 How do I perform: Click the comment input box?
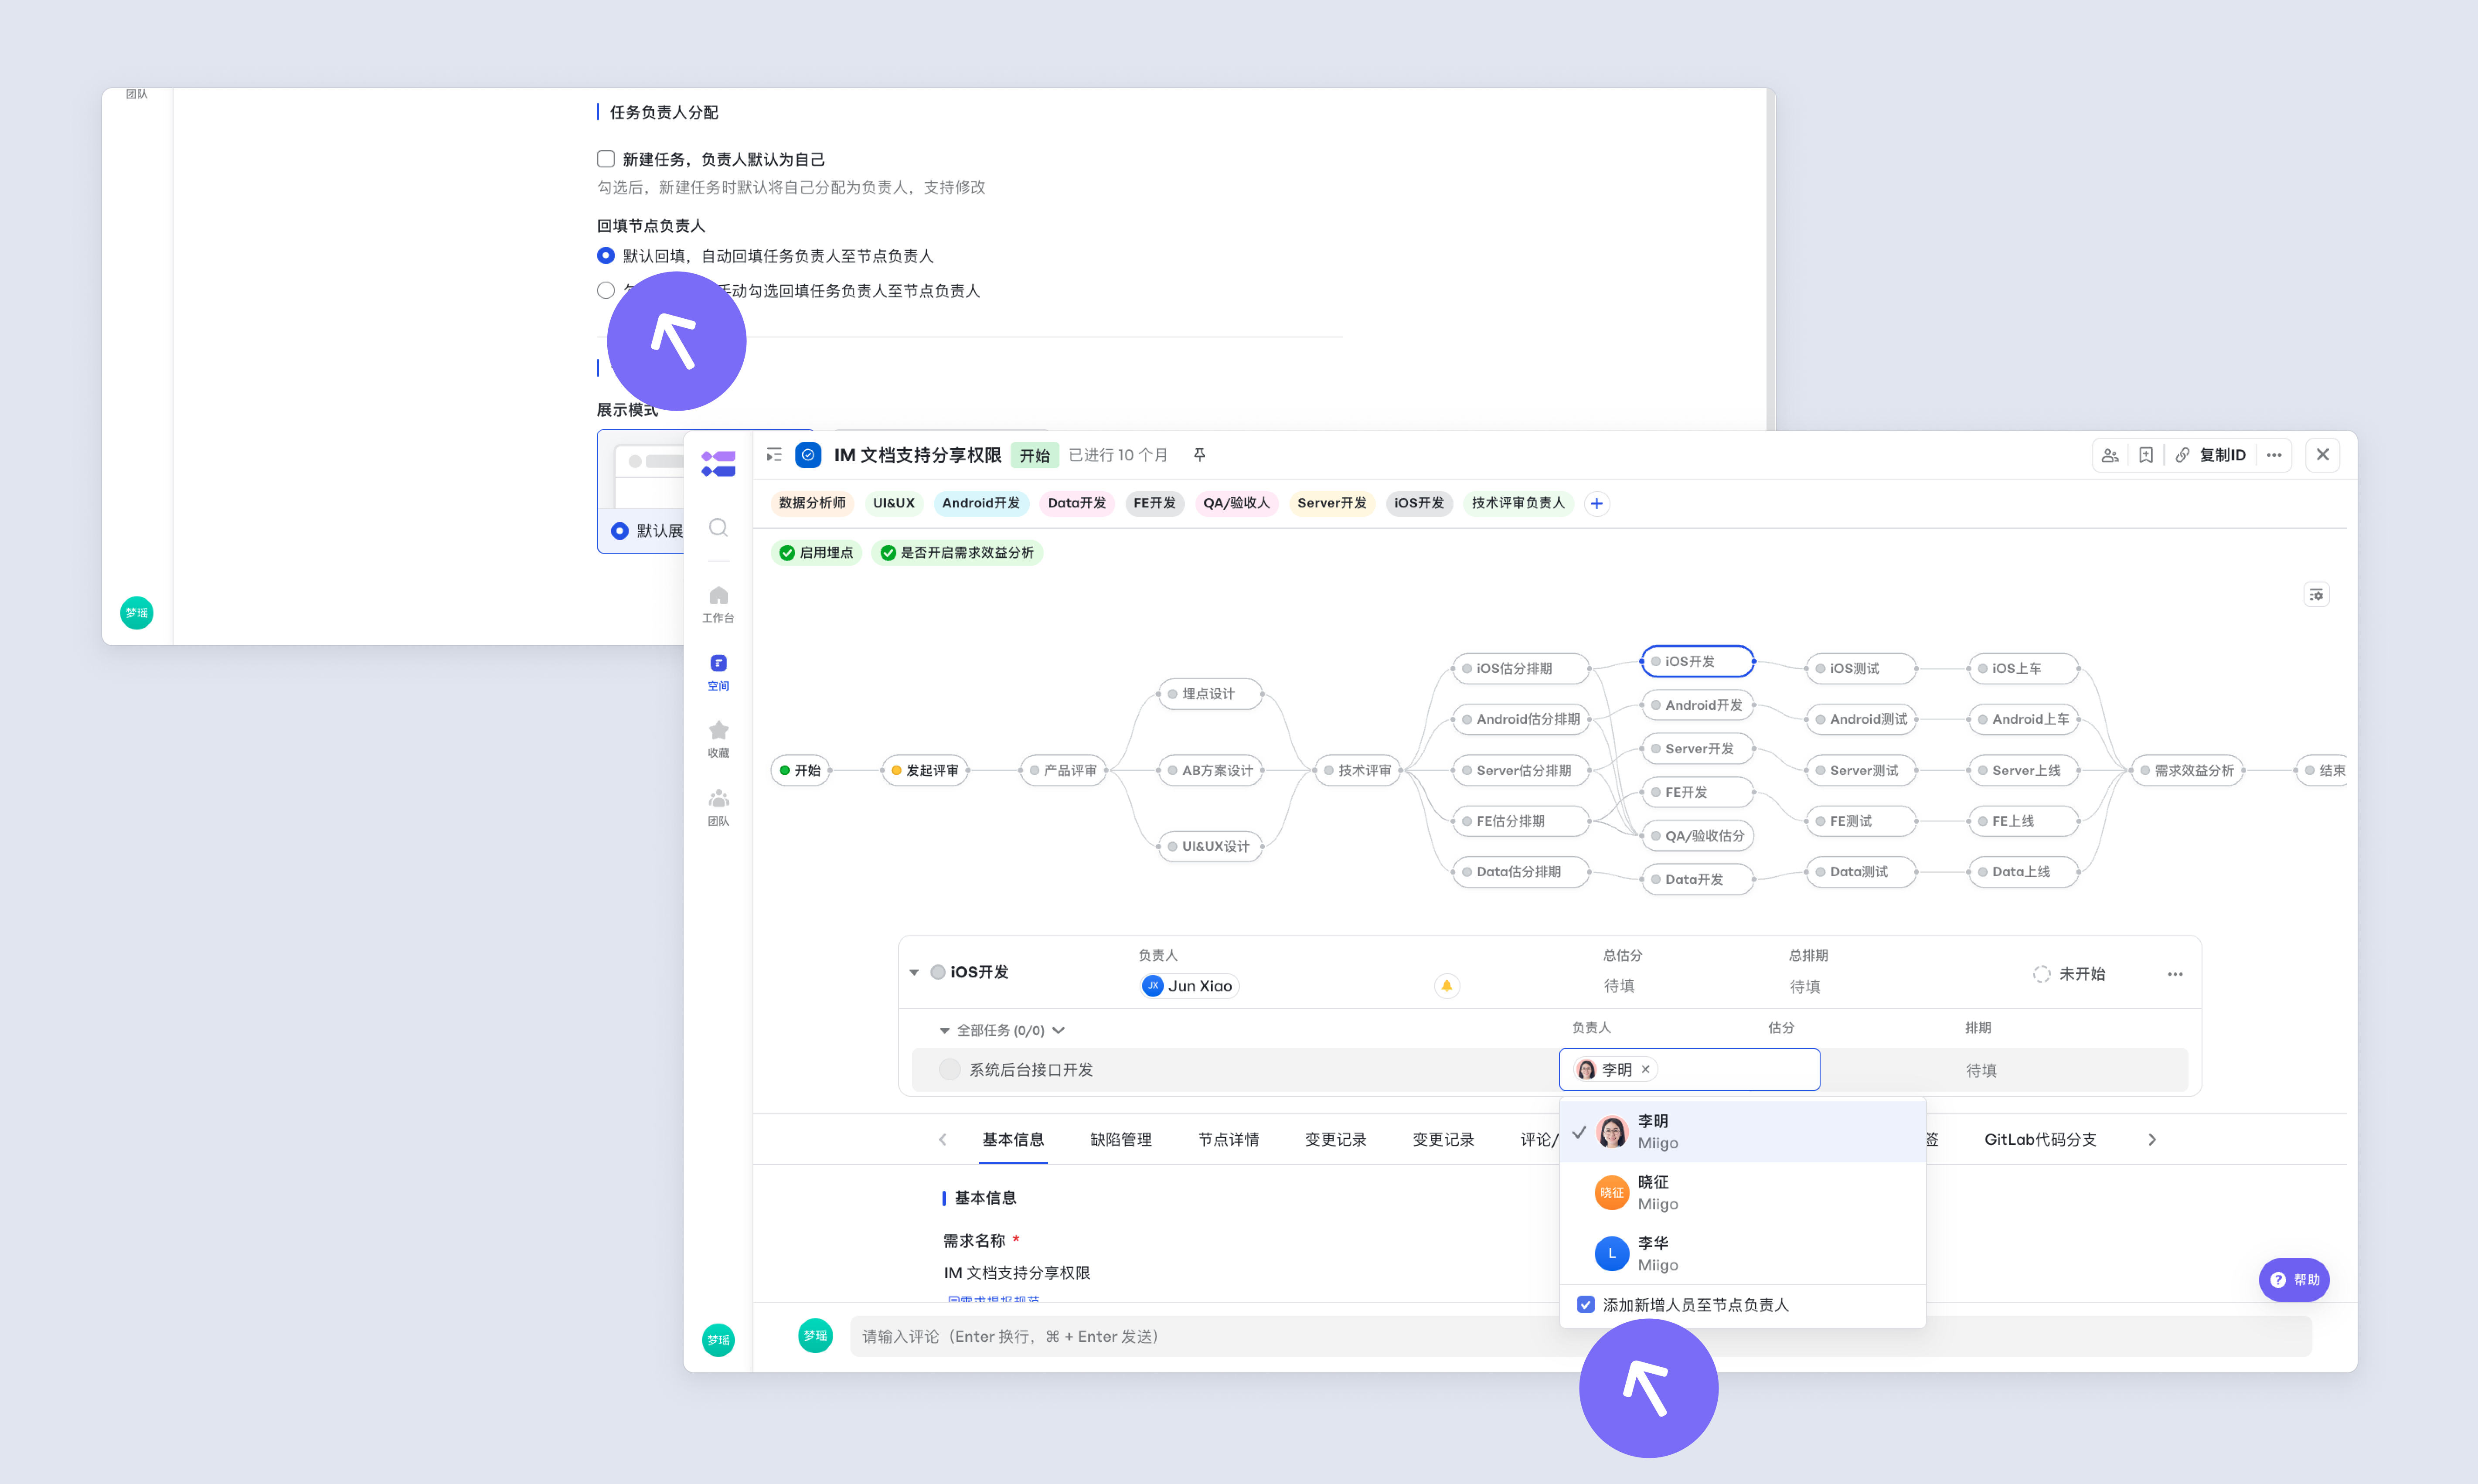1581,1337
